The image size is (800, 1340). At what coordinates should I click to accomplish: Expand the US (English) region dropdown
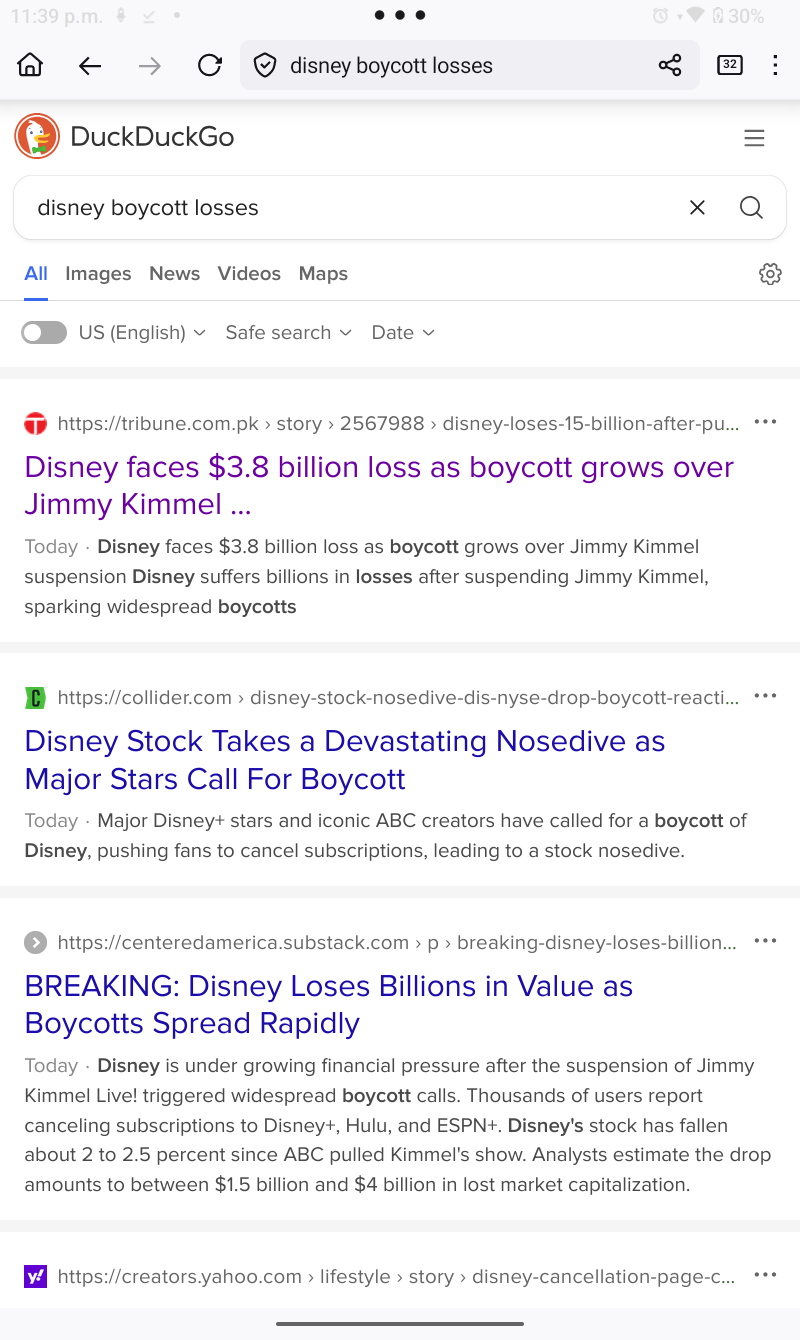[x=142, y=332]
